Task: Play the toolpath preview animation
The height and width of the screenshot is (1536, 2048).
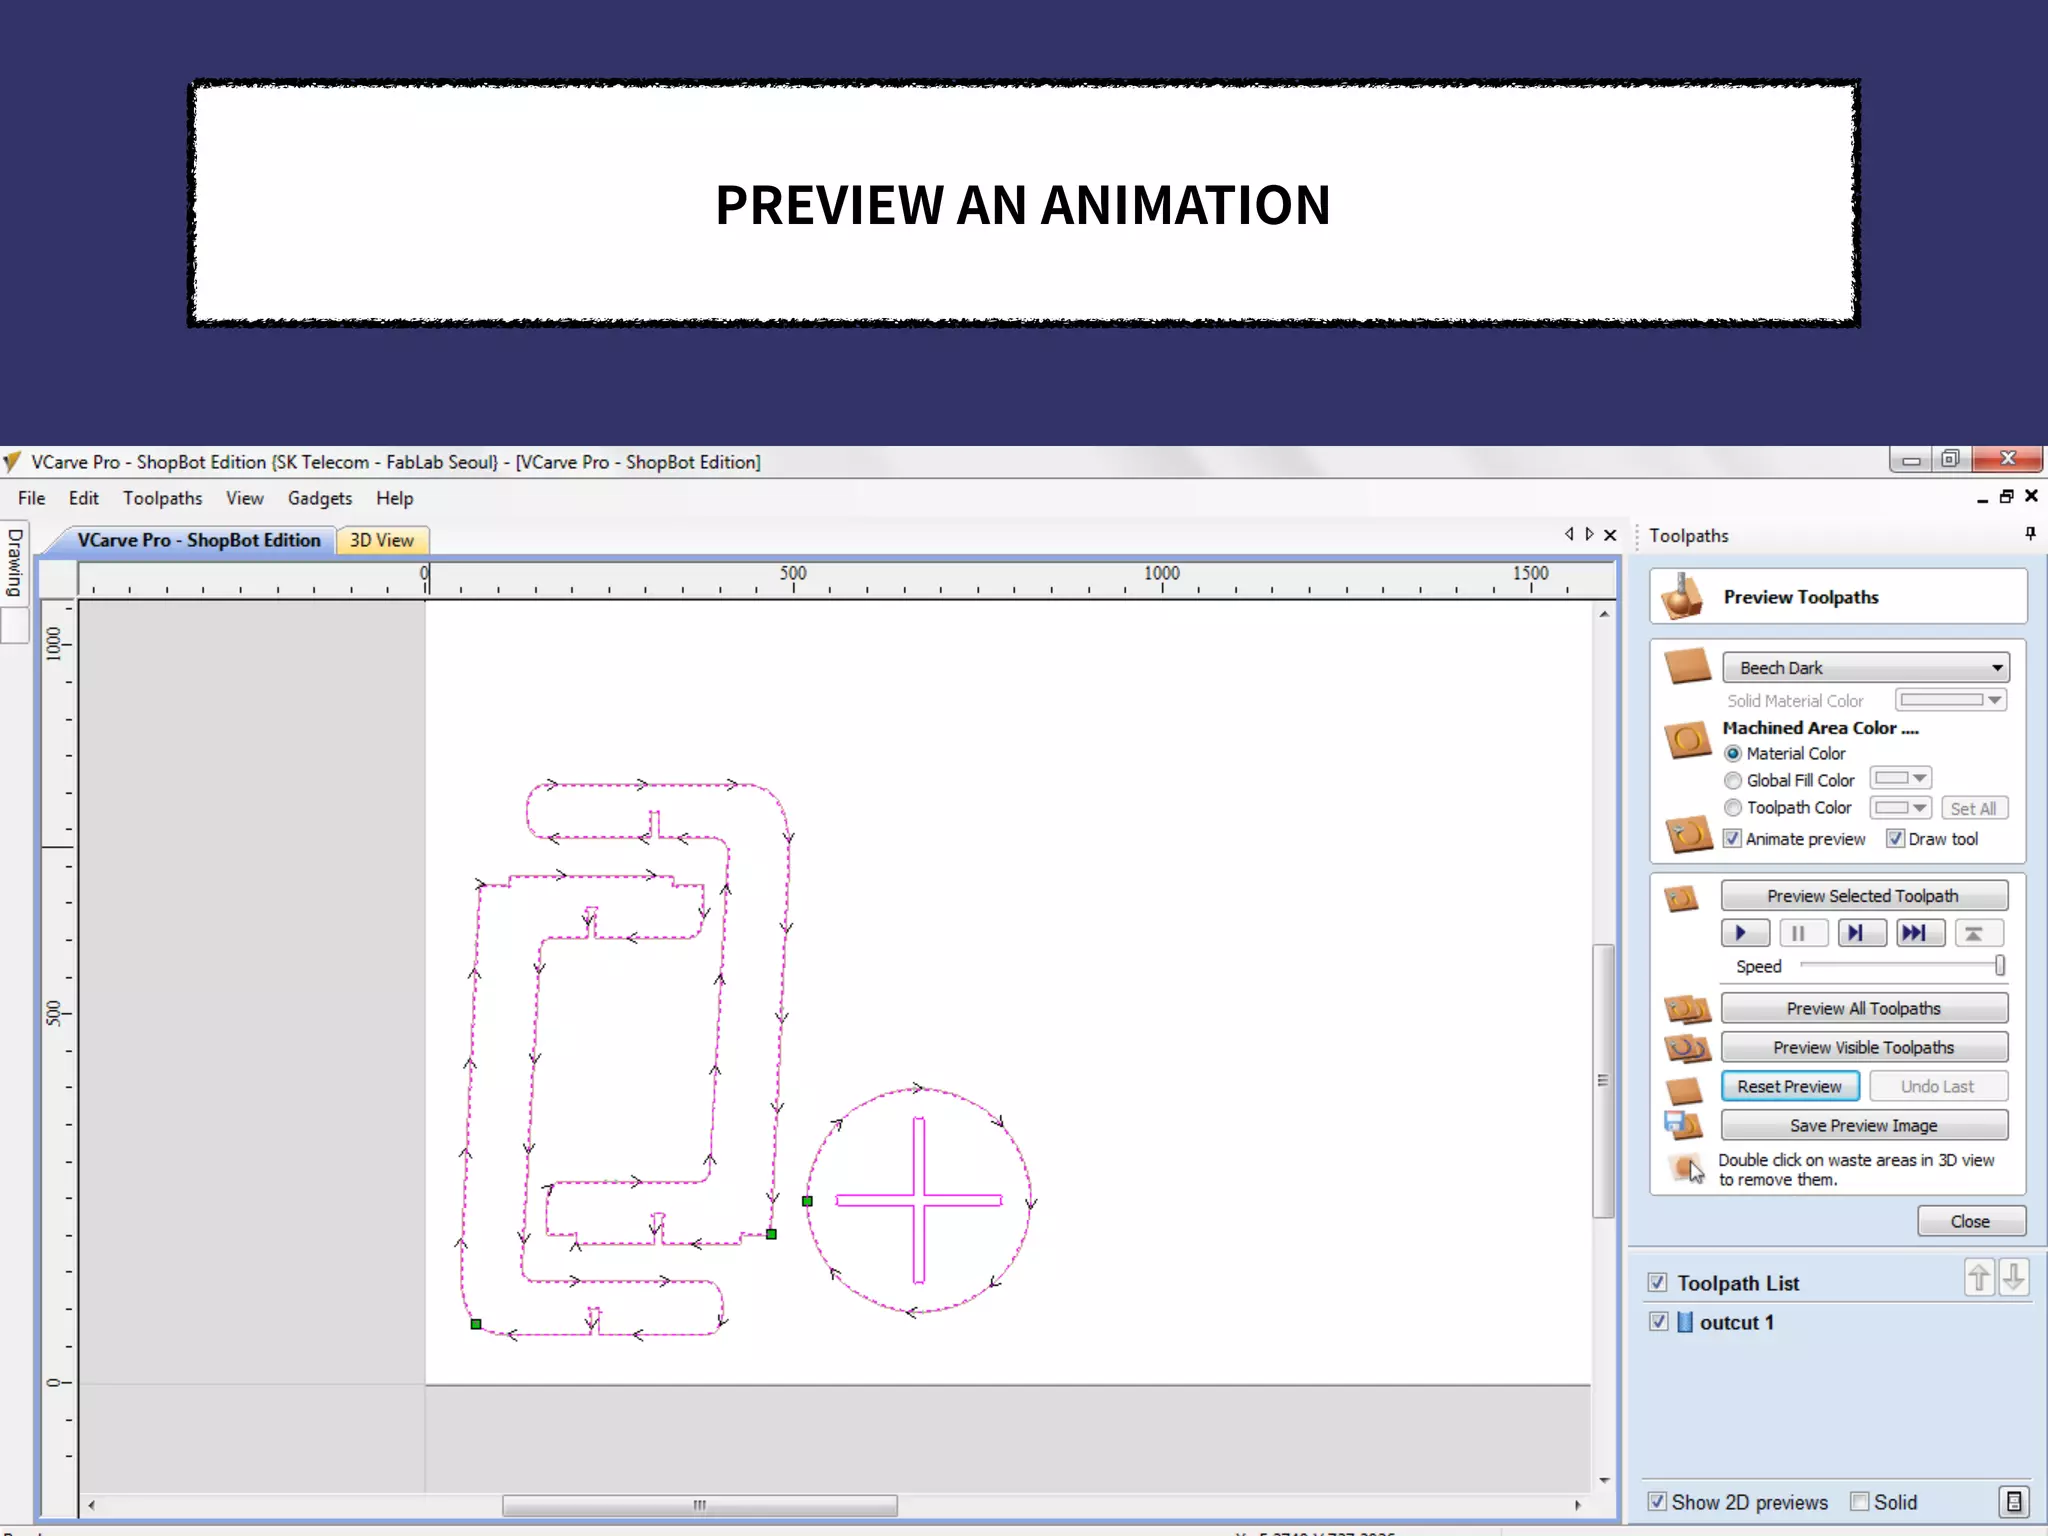Action: coord(1744,933)
